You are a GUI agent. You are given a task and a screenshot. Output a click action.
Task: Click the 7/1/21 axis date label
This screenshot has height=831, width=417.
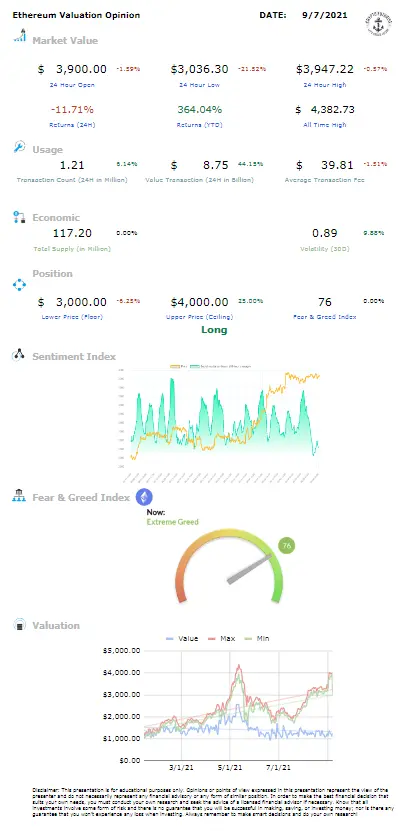[x=279, y=767]
